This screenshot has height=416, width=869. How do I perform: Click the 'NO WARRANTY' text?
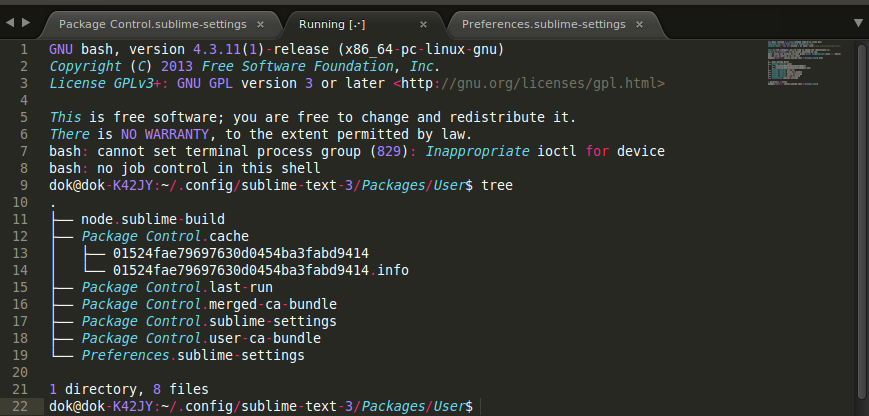click(165, 135)
